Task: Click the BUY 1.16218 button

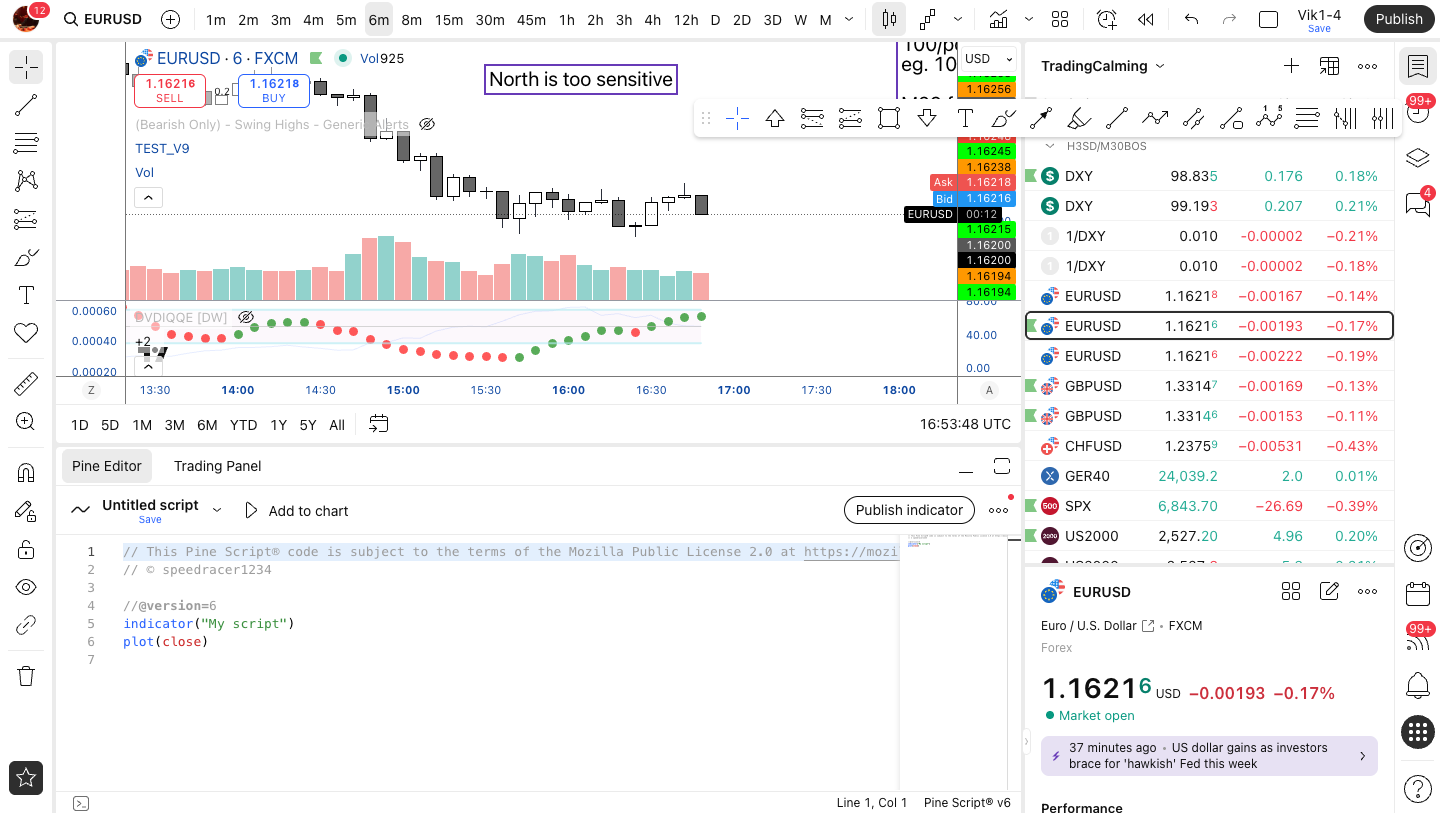Action: click(x=274, y=91)
